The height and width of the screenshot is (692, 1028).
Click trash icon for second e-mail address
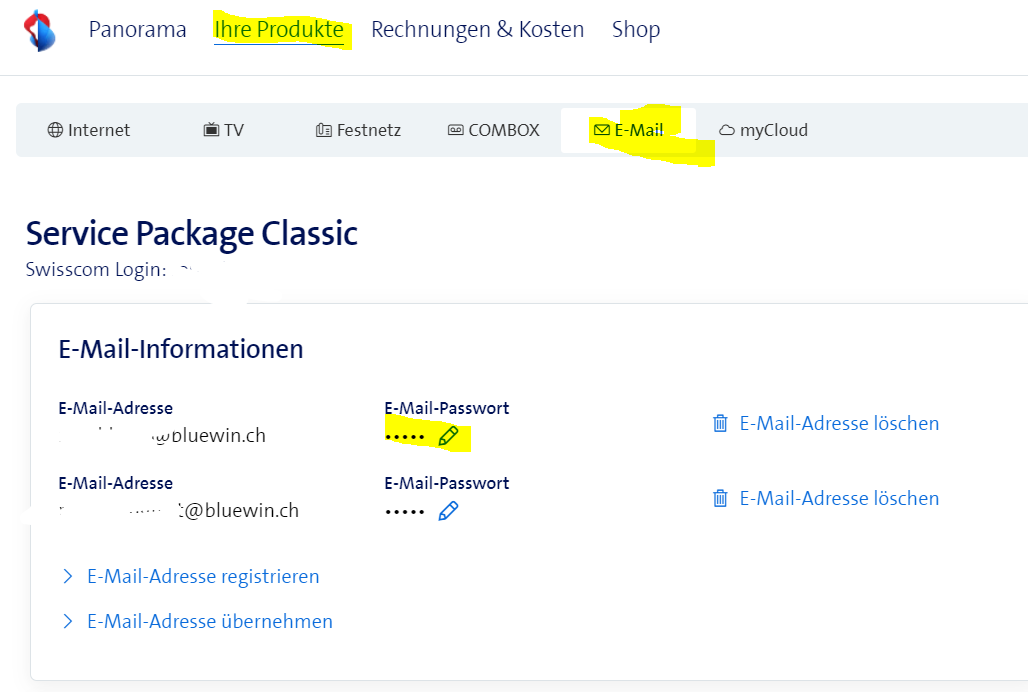click(x=720, y=498)
